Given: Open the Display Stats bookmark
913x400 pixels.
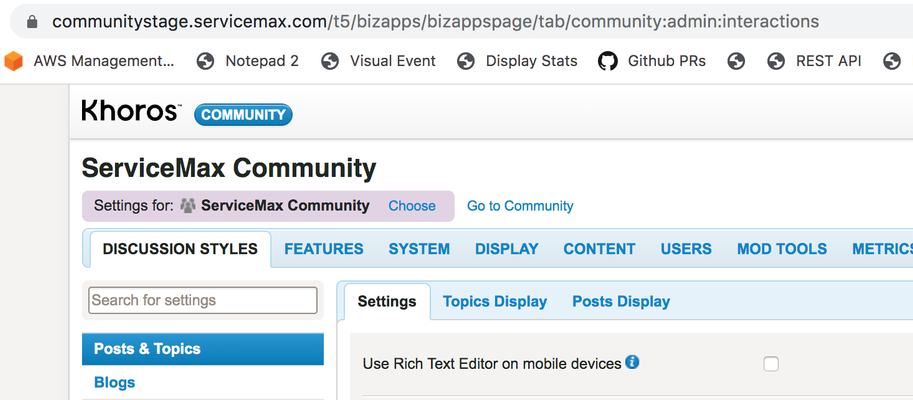Looking at the screenshot, I should point(517,61).
